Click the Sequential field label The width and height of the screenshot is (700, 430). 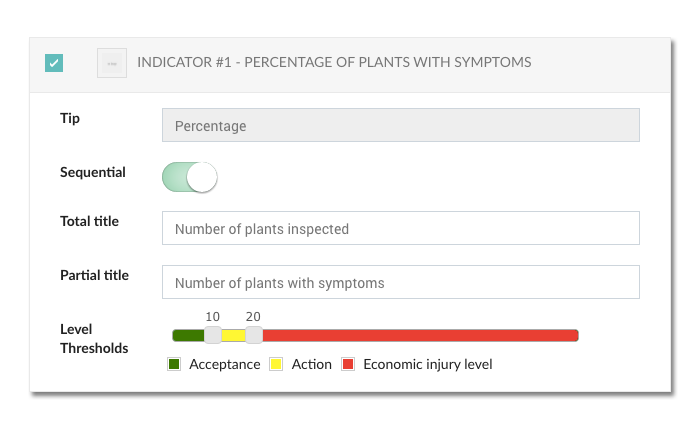tap(93, 172)
